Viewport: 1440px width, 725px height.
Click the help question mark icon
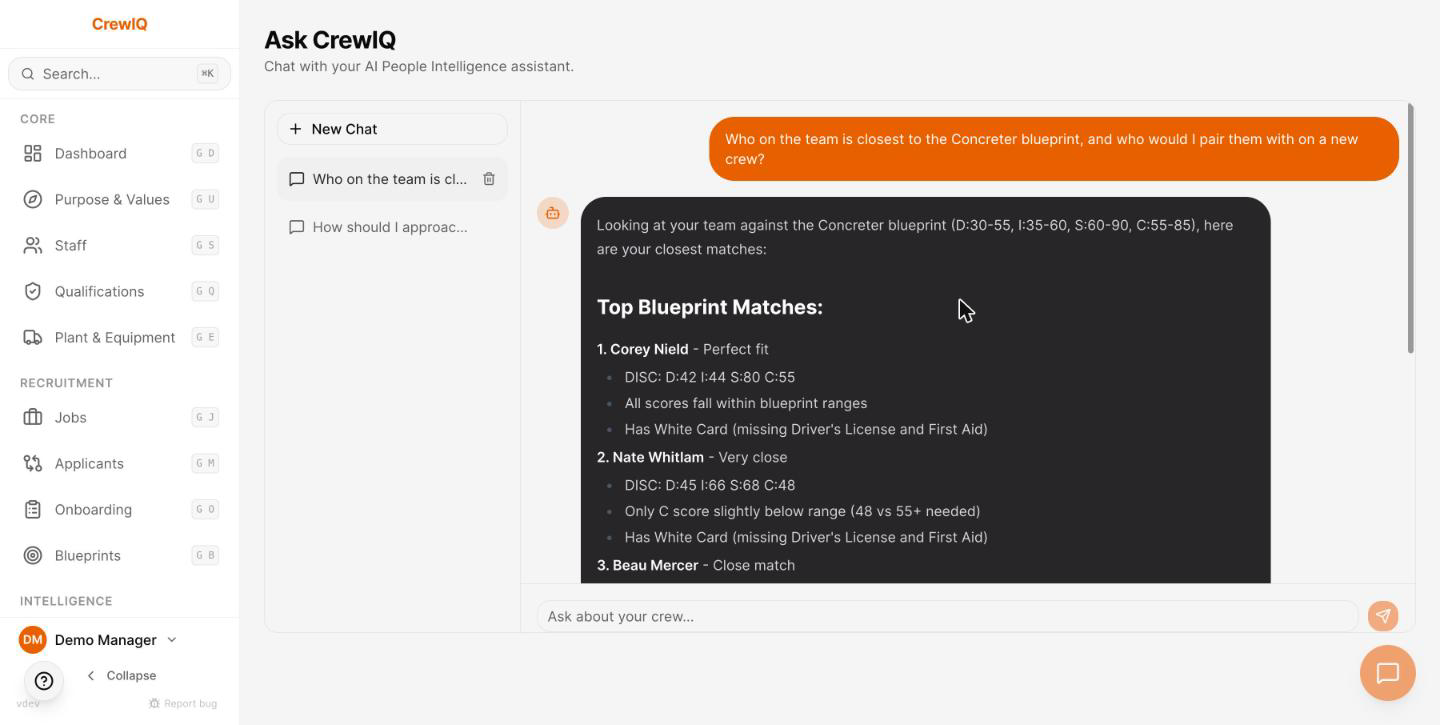click(44, 681)
